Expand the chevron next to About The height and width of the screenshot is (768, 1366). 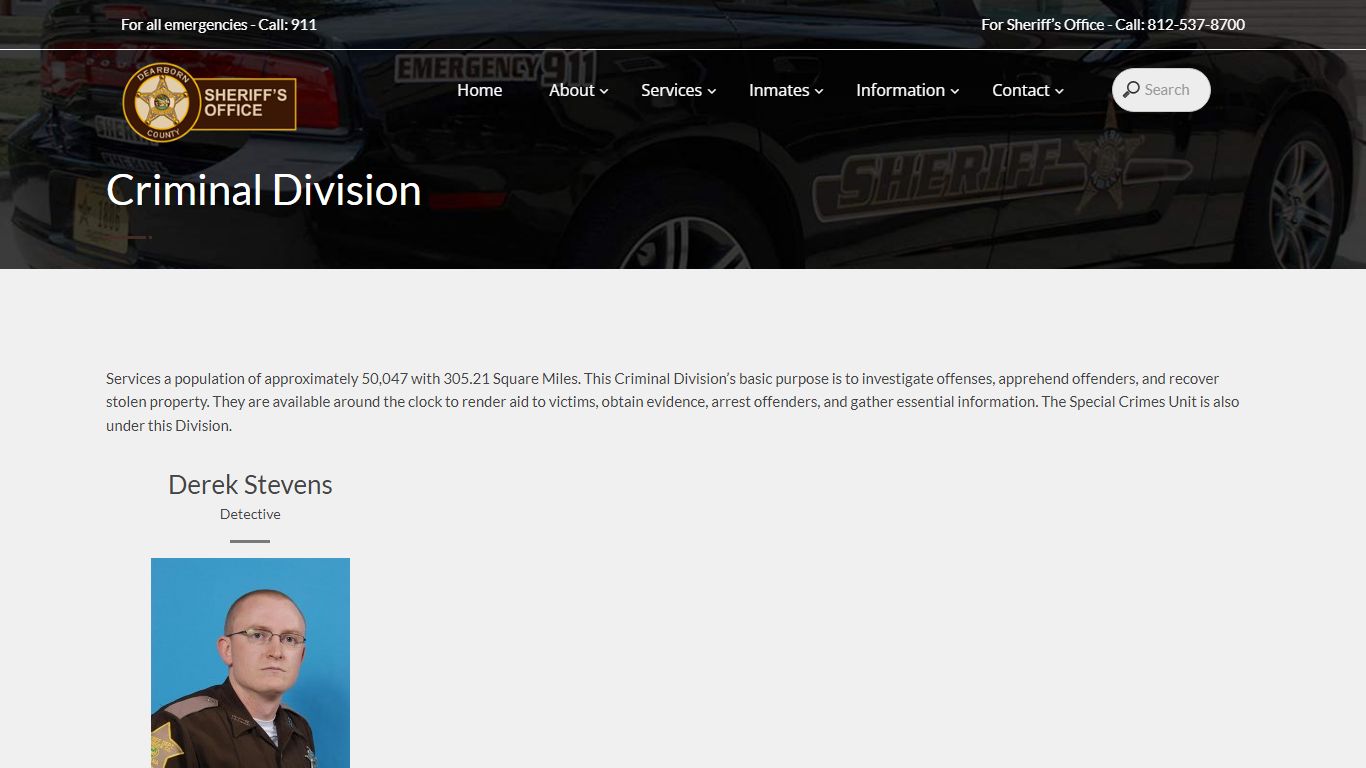click(604, 91)
